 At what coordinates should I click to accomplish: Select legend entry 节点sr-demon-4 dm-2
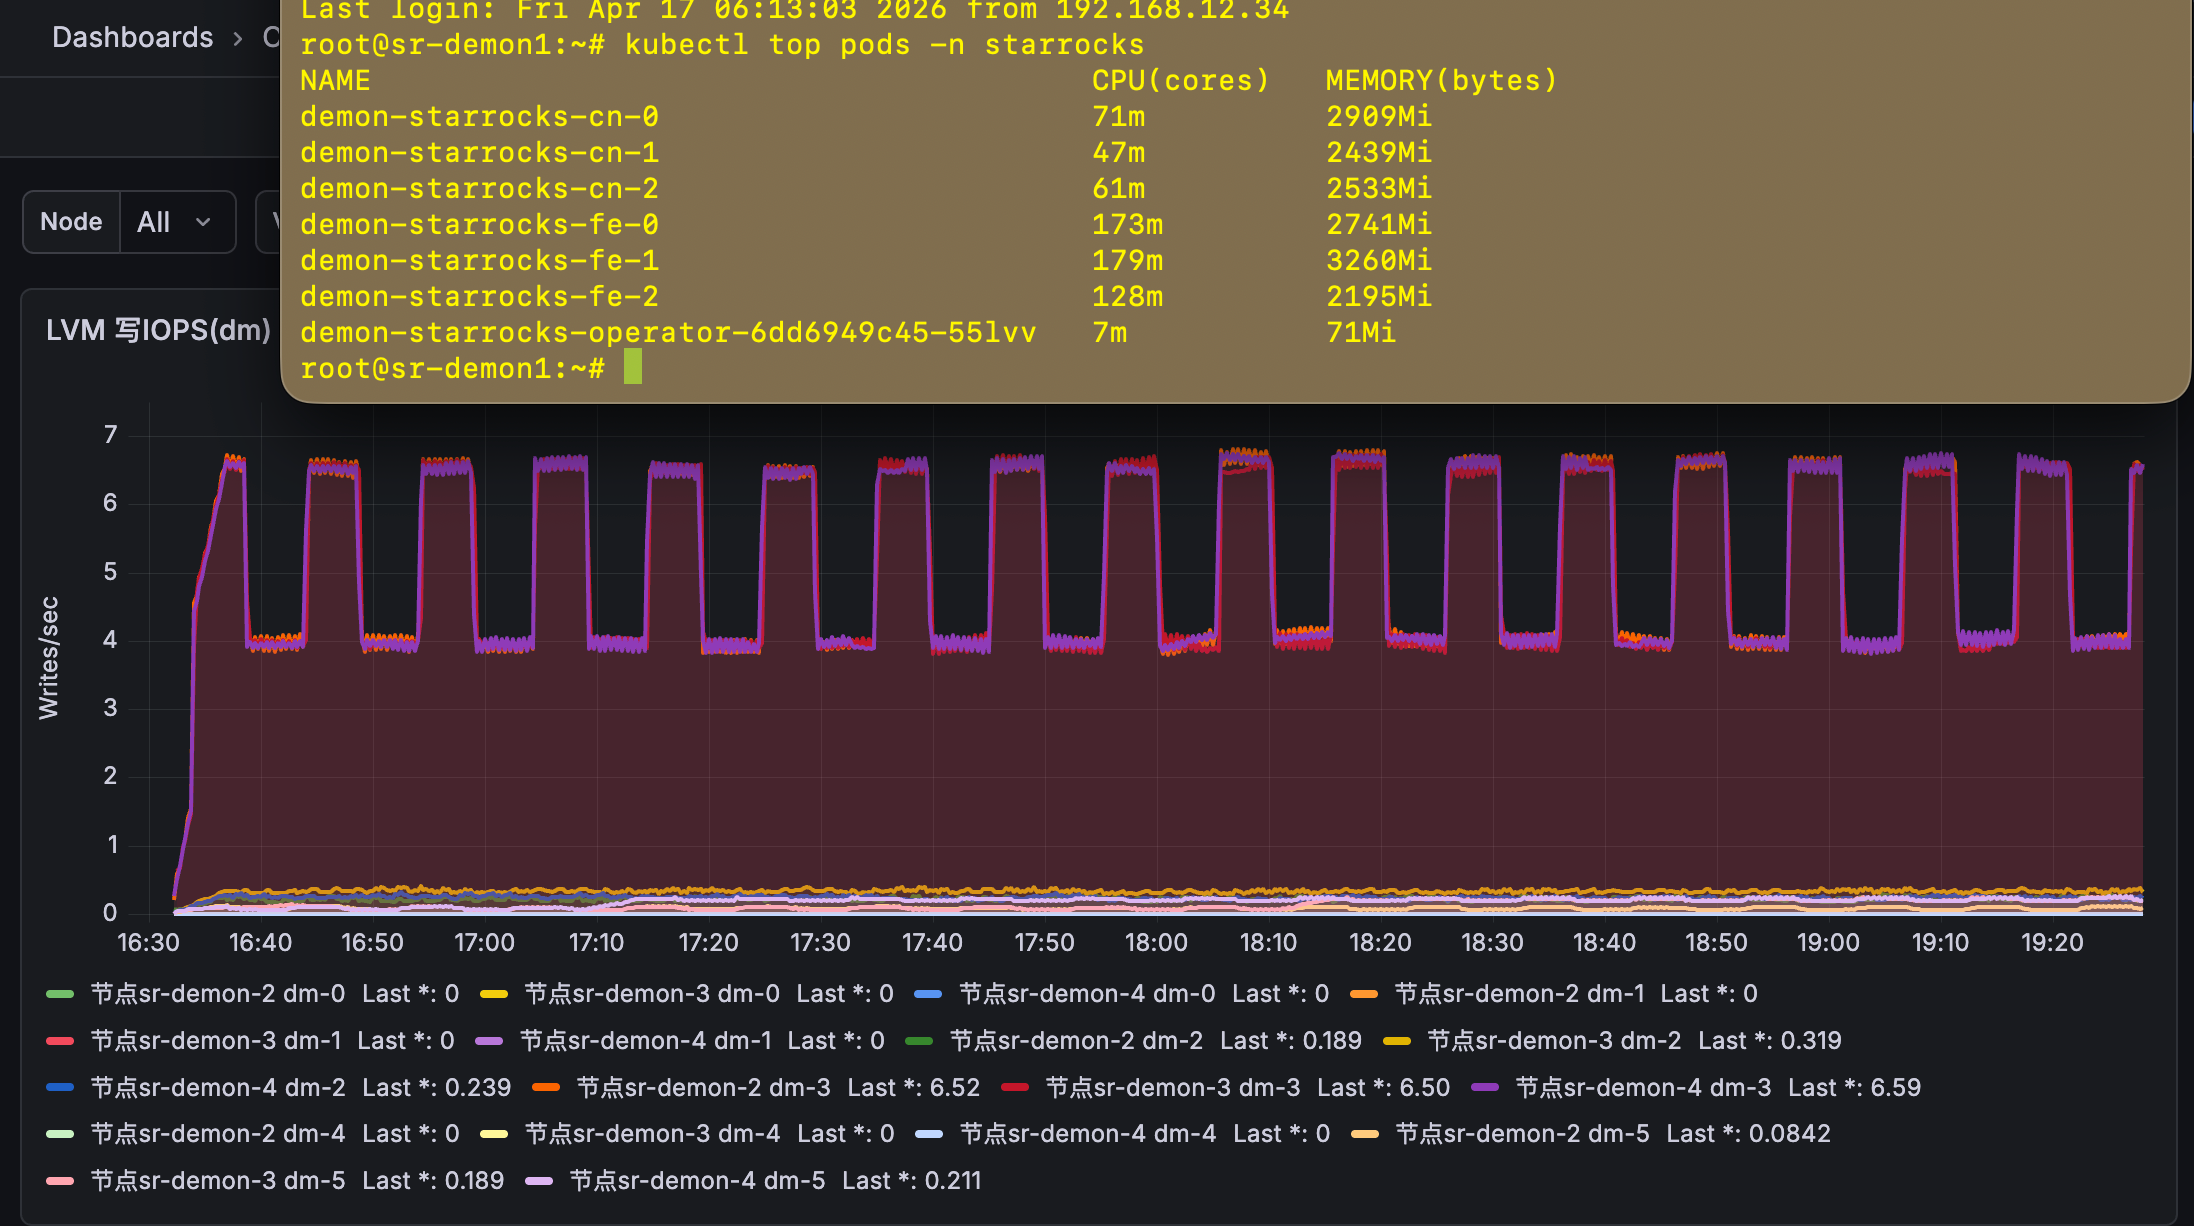click(217, 1088)
